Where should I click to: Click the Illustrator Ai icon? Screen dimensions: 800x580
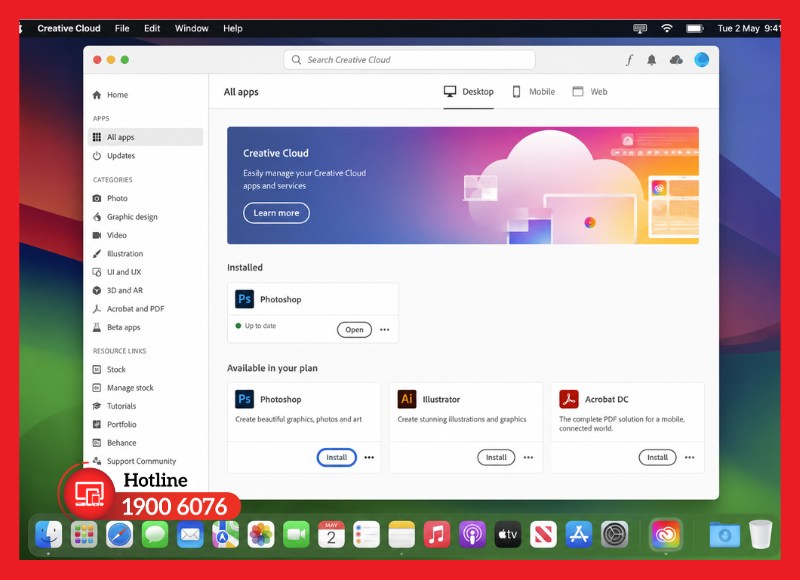pos(407,399)
